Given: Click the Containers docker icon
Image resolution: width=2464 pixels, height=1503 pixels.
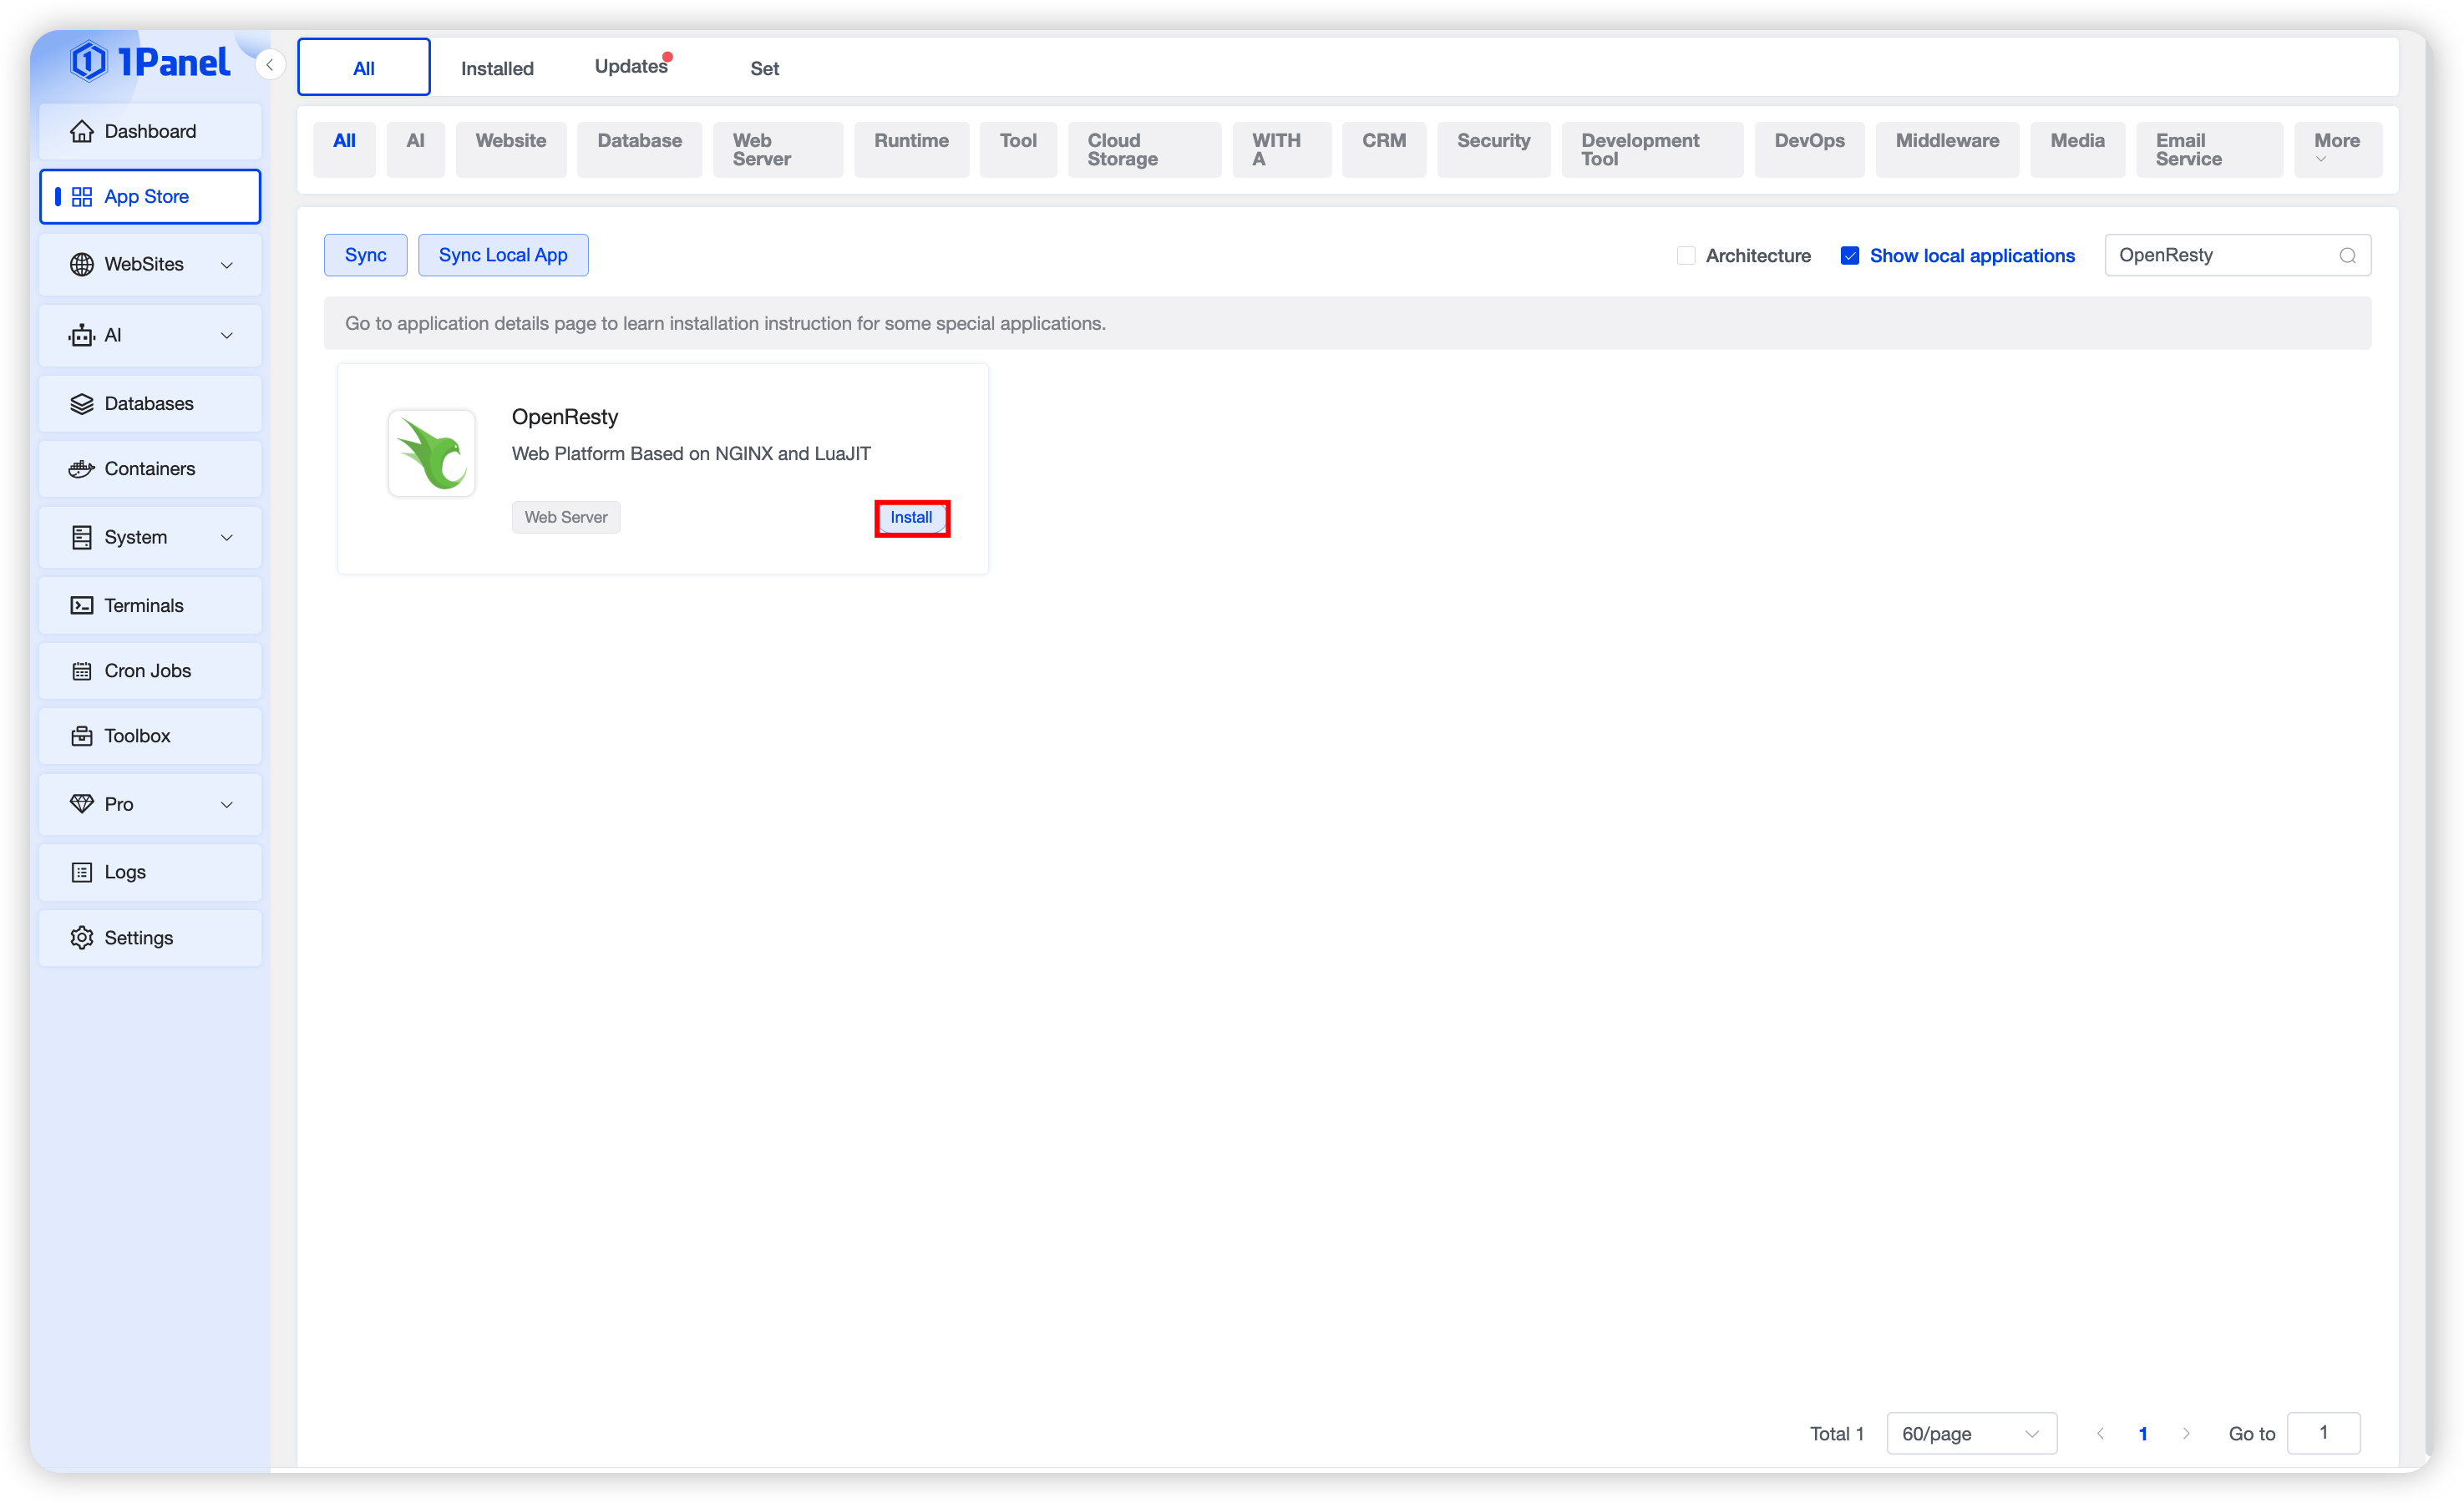Looking at the screenshot, I should pos(82,469).
